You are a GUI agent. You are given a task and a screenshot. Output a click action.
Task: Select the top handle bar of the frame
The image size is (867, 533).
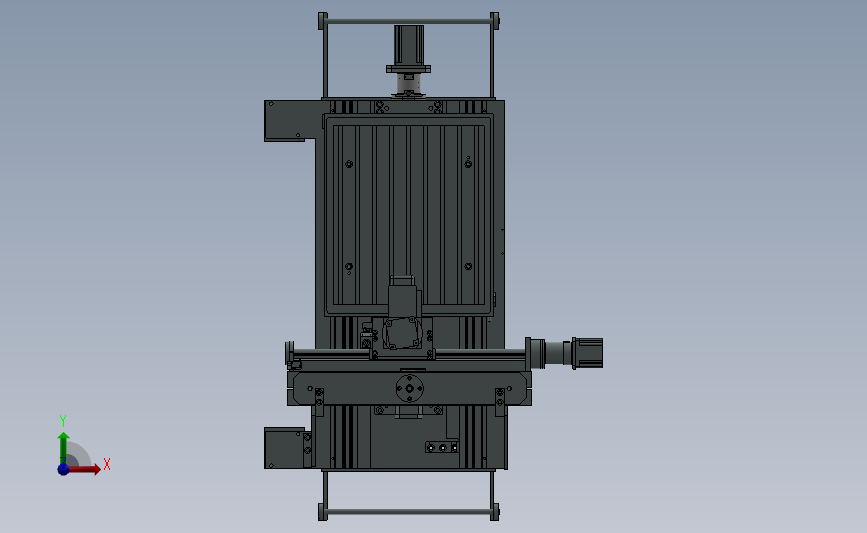pos(409,22)
